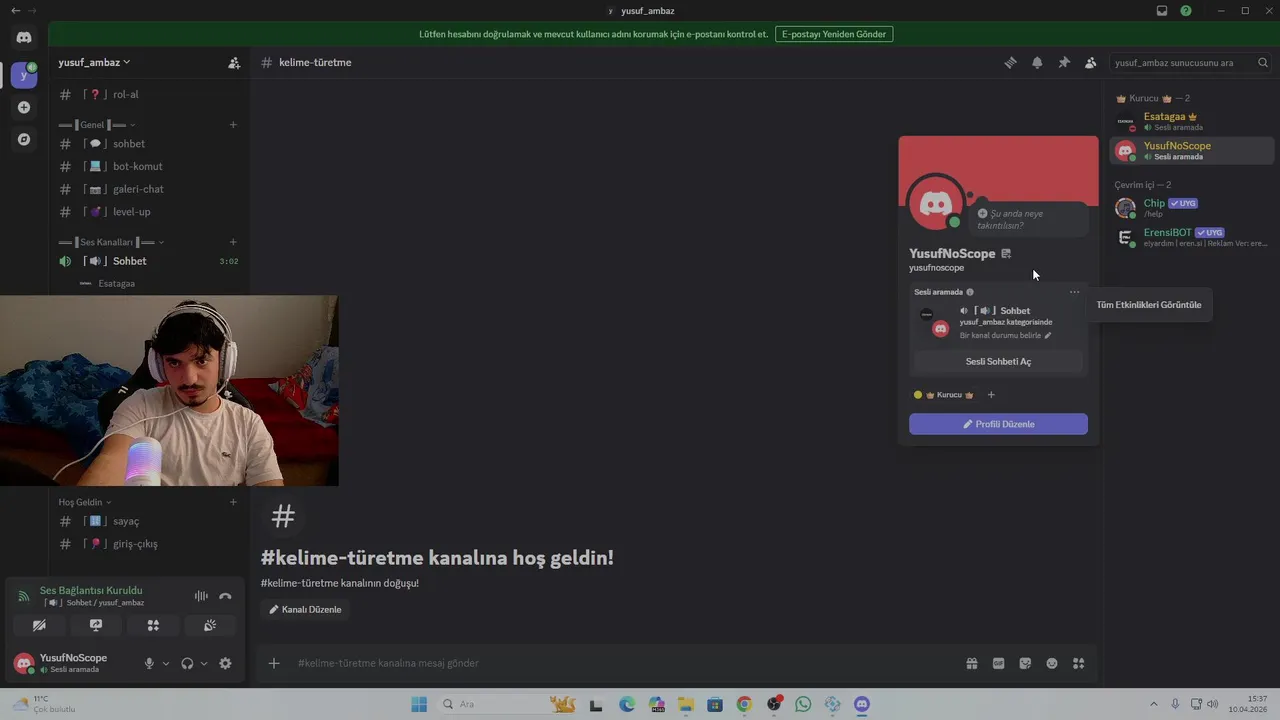Select the yusuf_ambaz server icon
This screenshot has height=720, width=1280.
pos(24,75)
